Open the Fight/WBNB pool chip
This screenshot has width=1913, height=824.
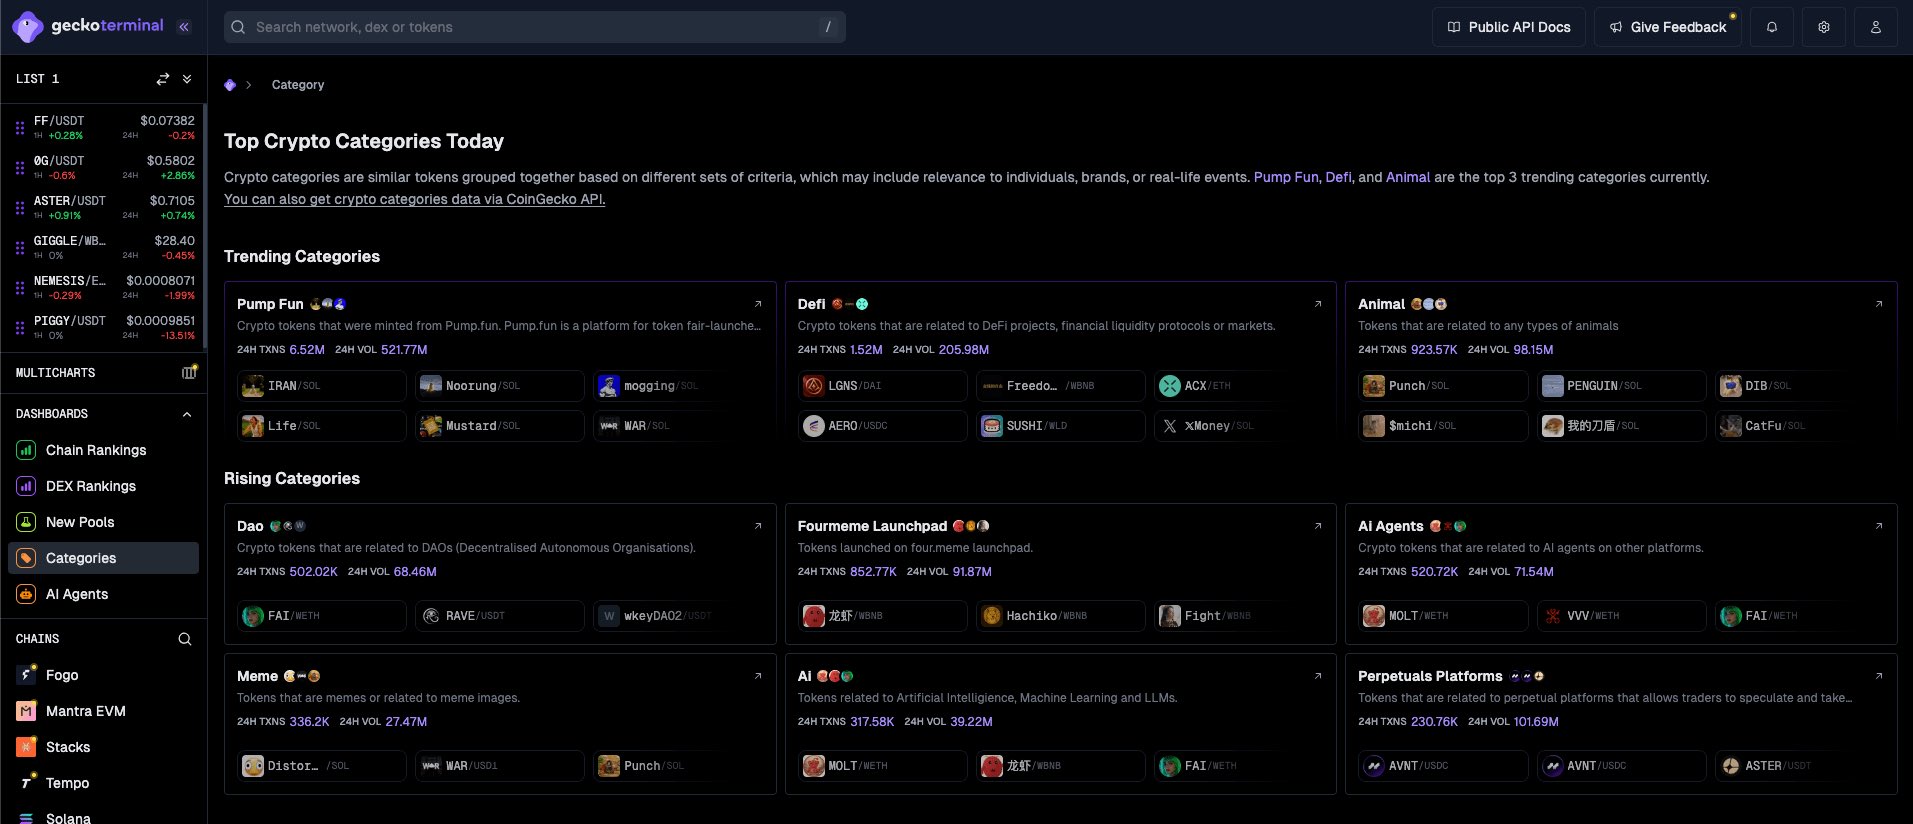[1239, 616]
